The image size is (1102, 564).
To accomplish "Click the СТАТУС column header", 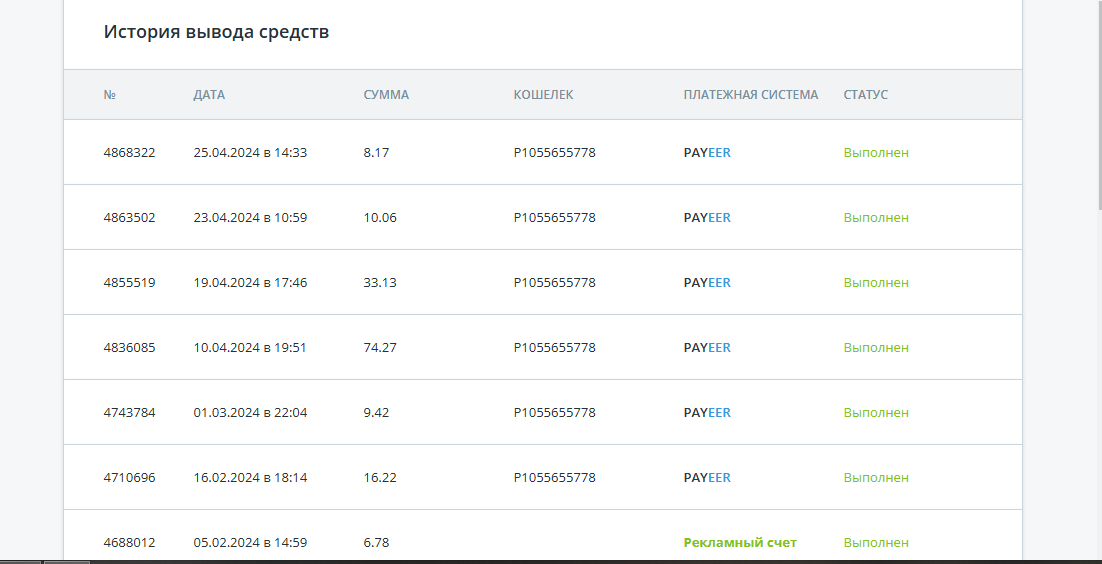I will coord(865,95).
